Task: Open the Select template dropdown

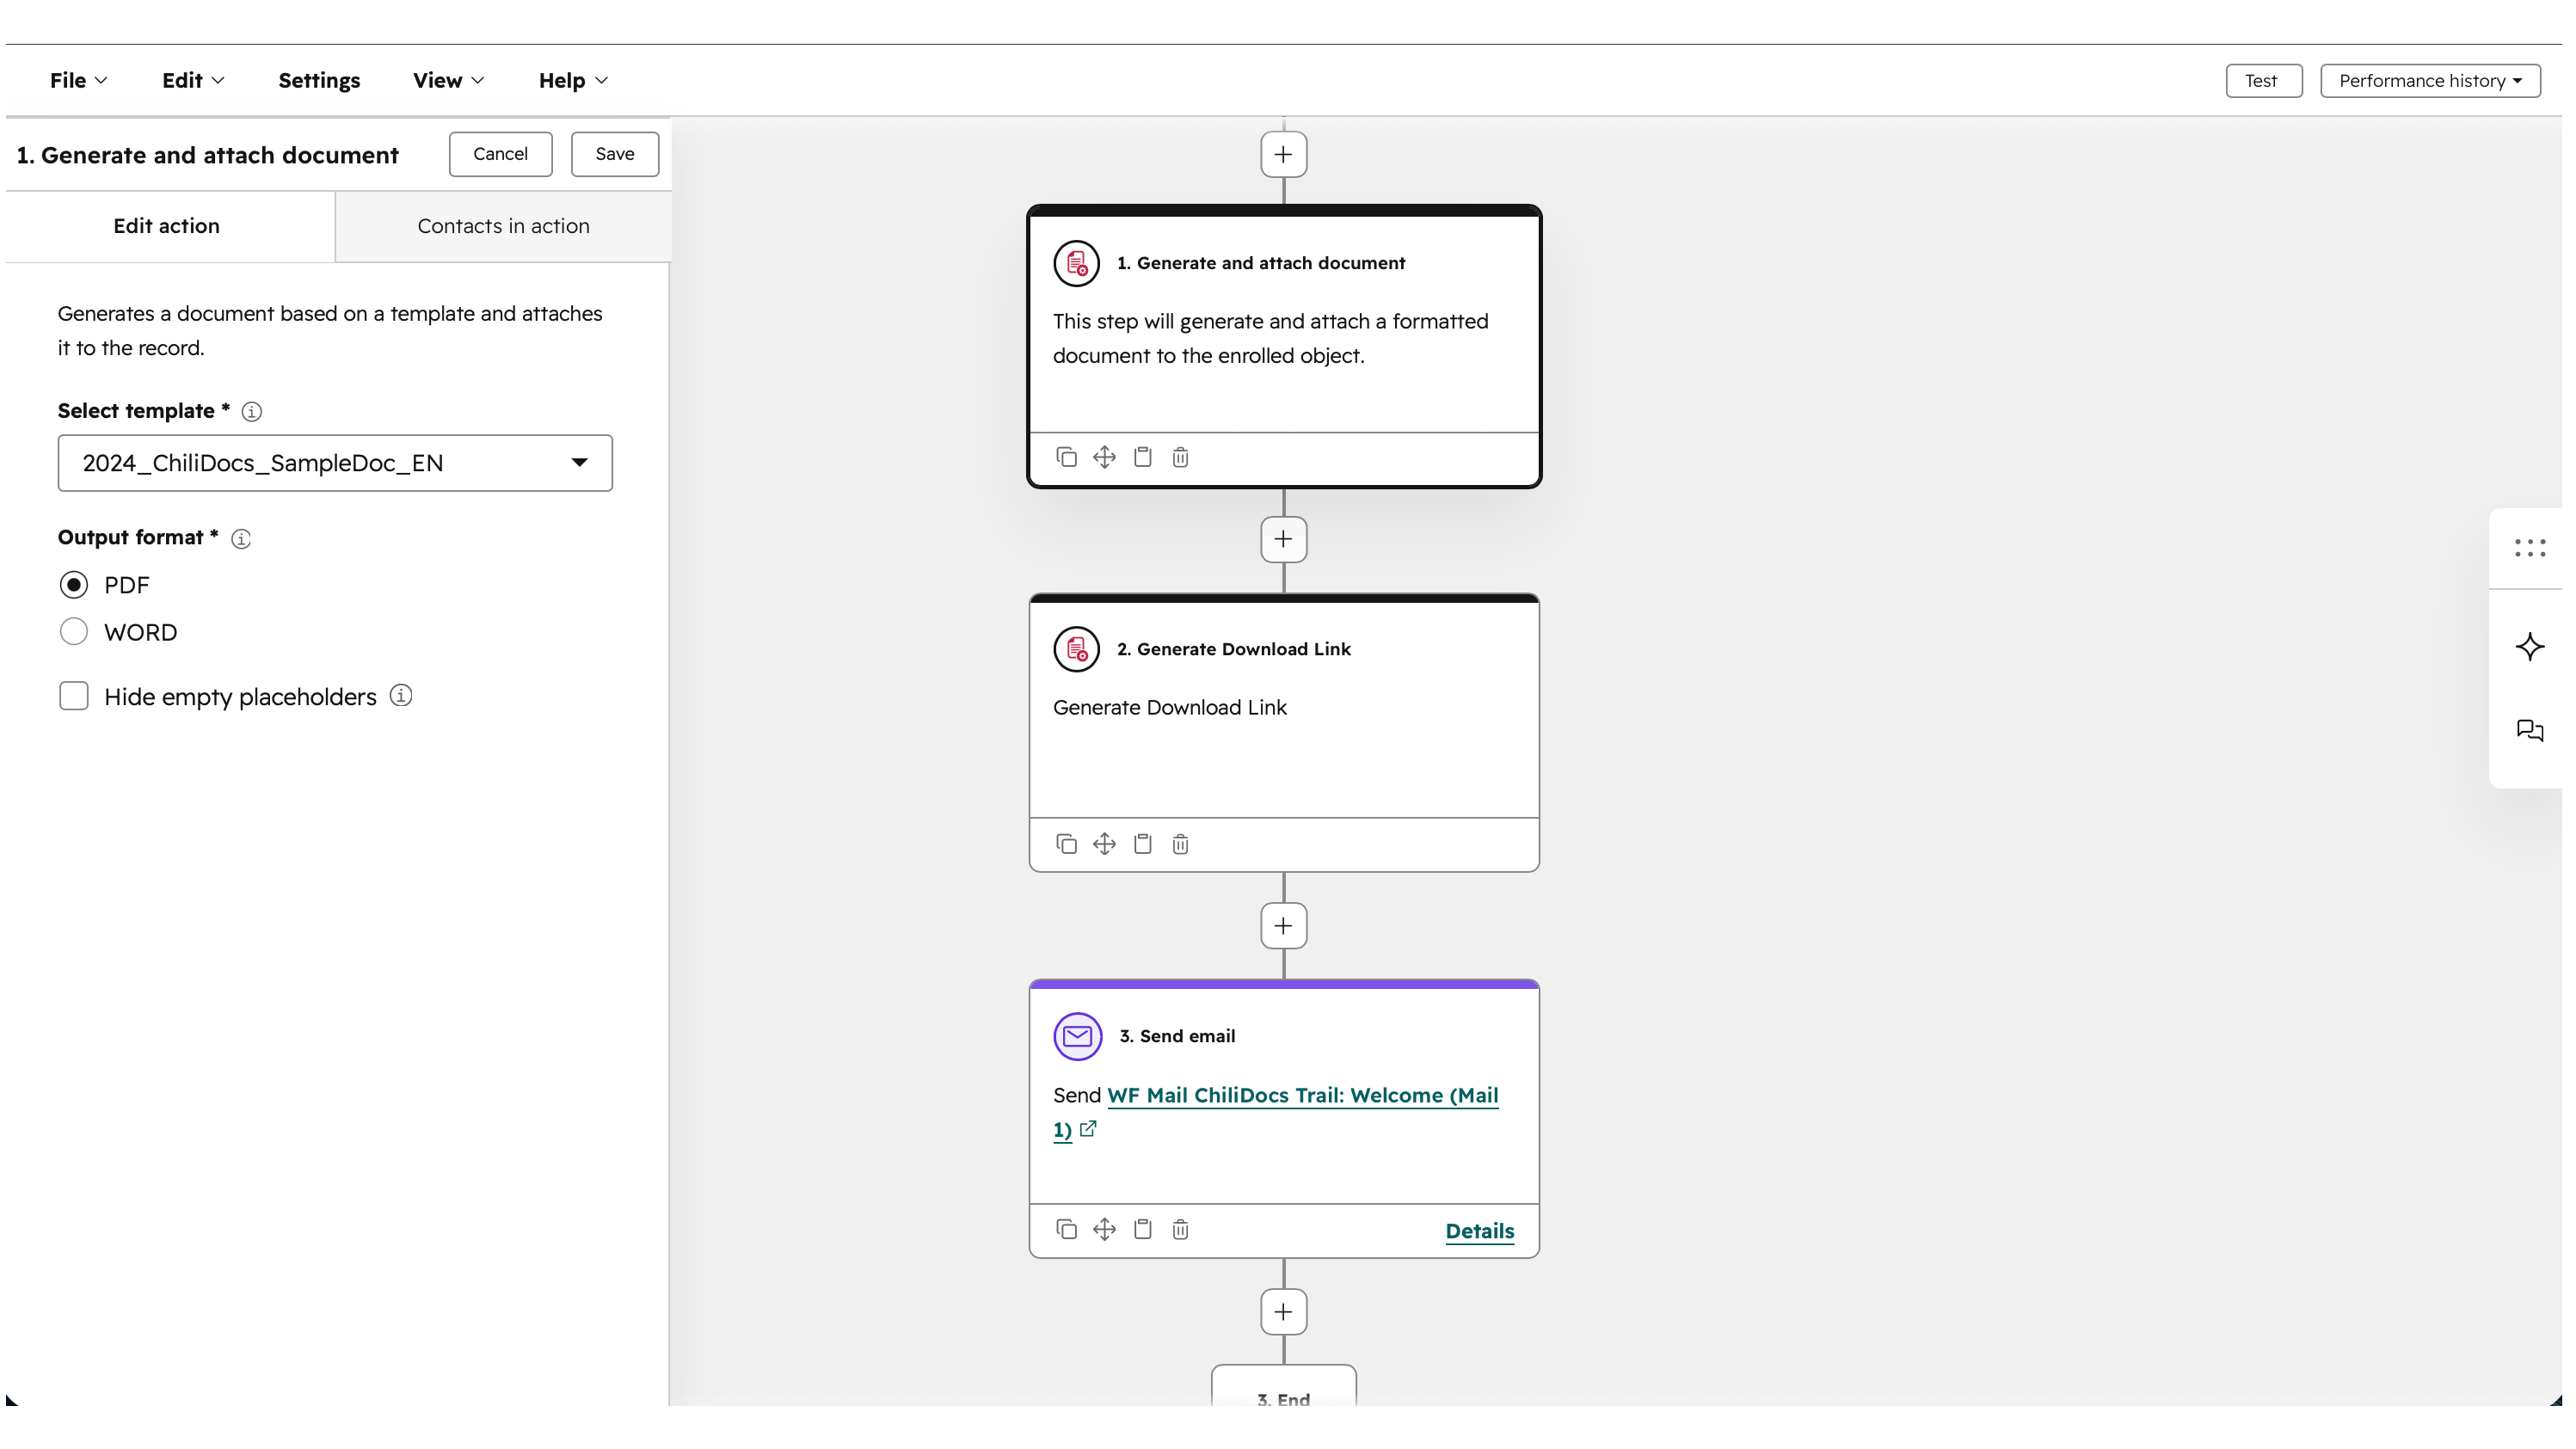Action: coord(335,463)
